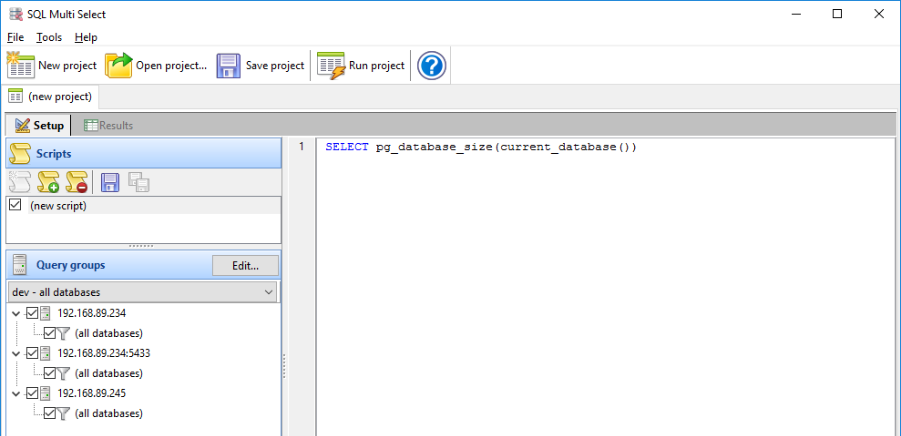This screenshot has height=436, width=901.
Task: Add a script with the green plus scroll icon
Action: pyautogui.click(x=48, y=182)
